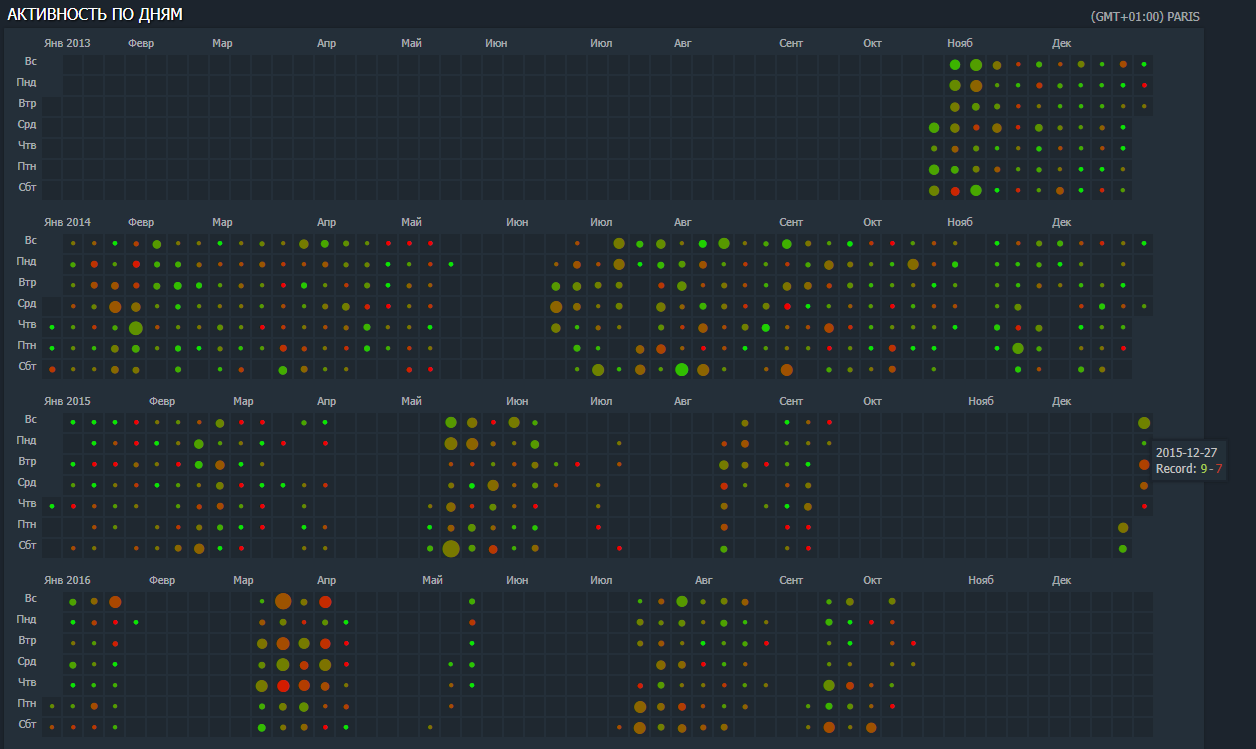Click "Дек" month label in the 2013 chart
The image size is (1256, 749).
pos(1061,43)
